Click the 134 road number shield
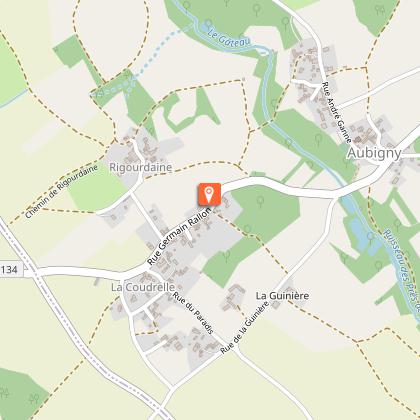420x420 pixels. (12, 269)
